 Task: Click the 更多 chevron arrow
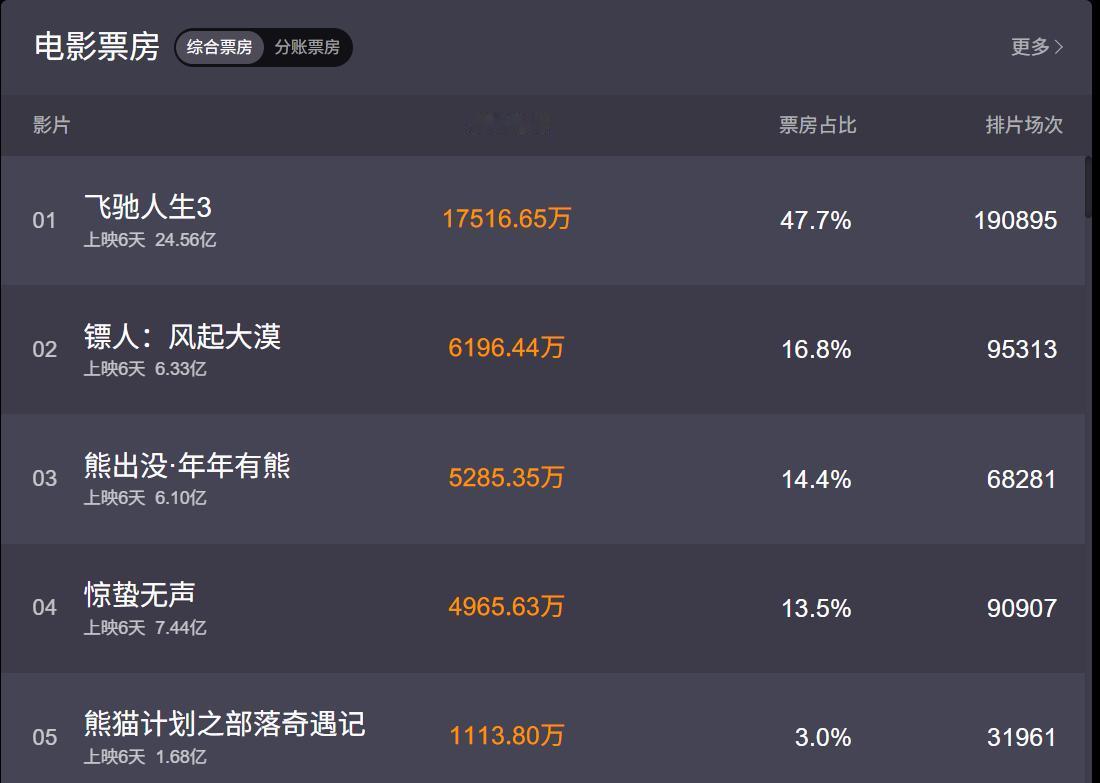click(x=1060, y=46)
